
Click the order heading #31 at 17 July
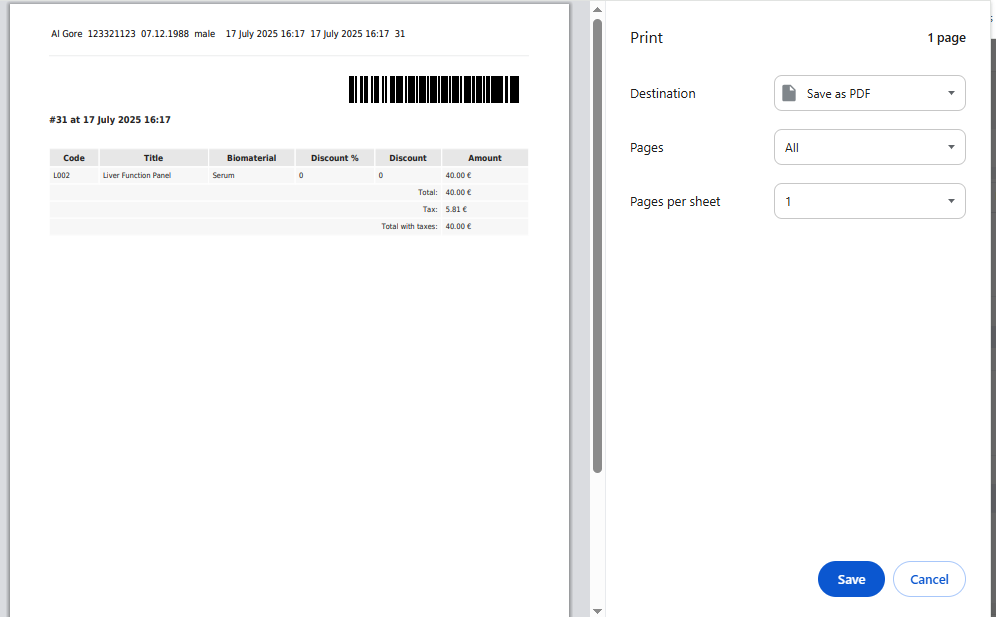[x=110, y=120]
